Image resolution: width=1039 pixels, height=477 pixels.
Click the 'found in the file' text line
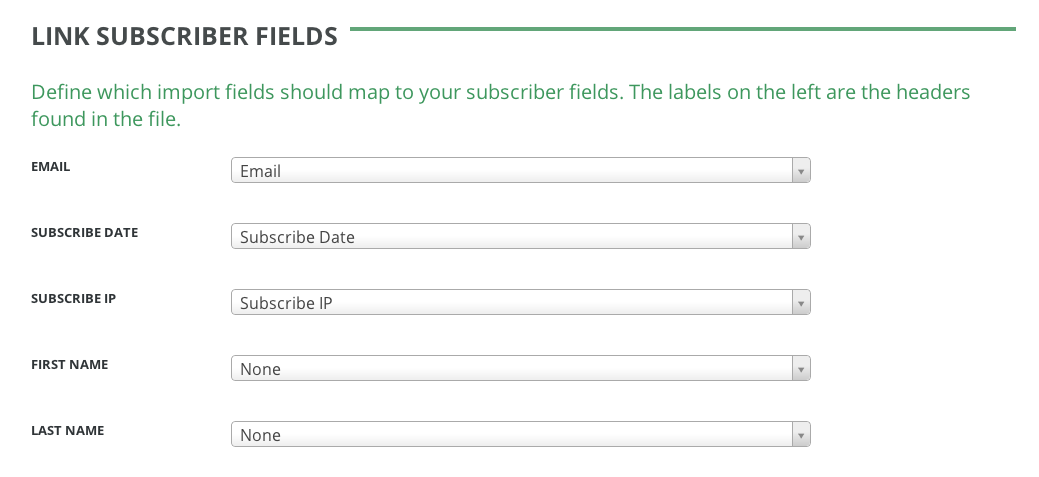point(105,119)
